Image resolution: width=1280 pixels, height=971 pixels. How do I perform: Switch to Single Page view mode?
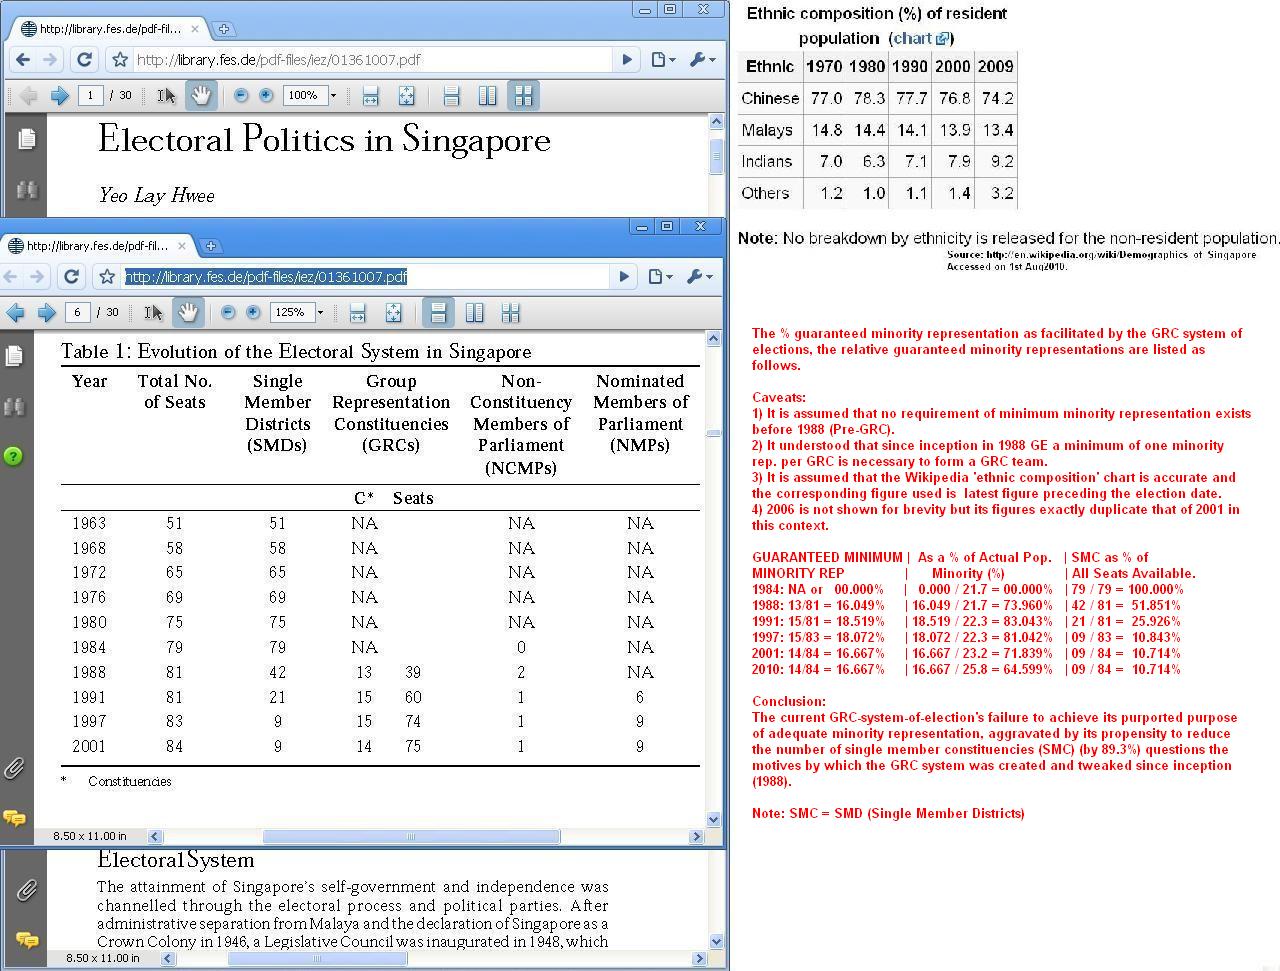(438, 312)
